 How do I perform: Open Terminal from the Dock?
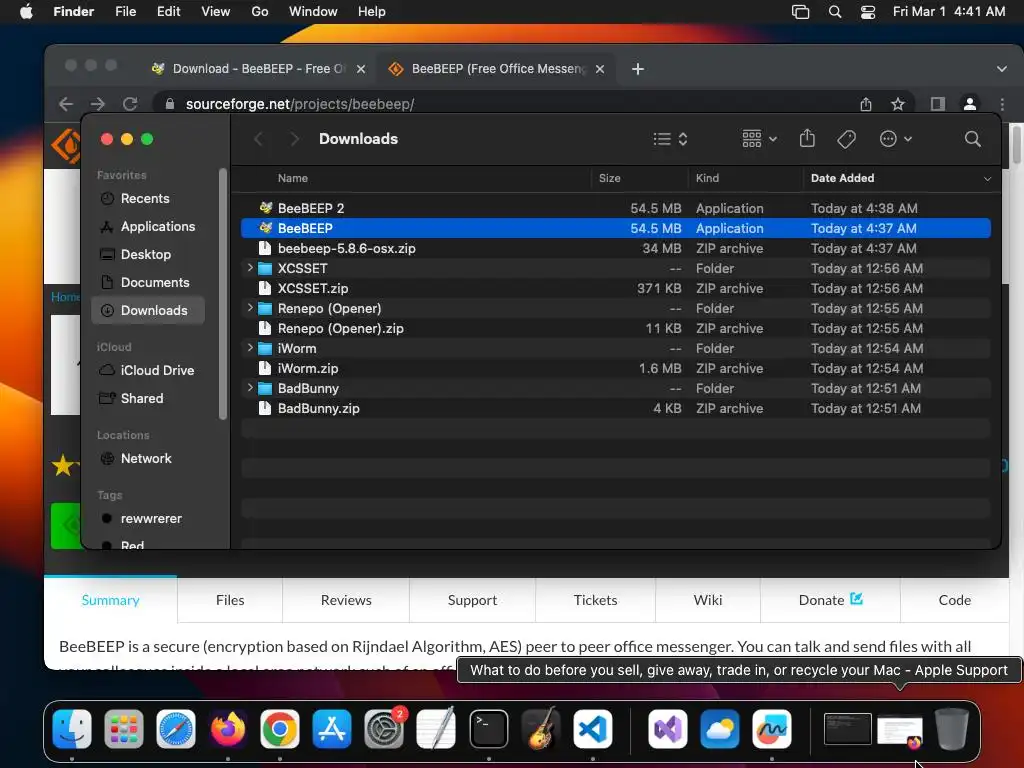488,729
